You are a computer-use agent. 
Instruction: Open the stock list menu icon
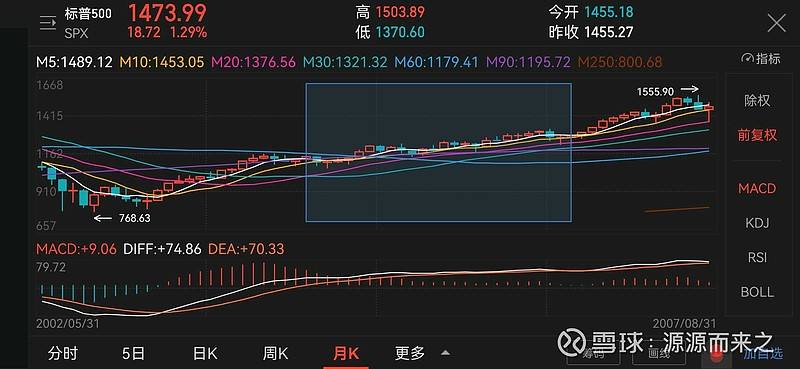point(47,23)
